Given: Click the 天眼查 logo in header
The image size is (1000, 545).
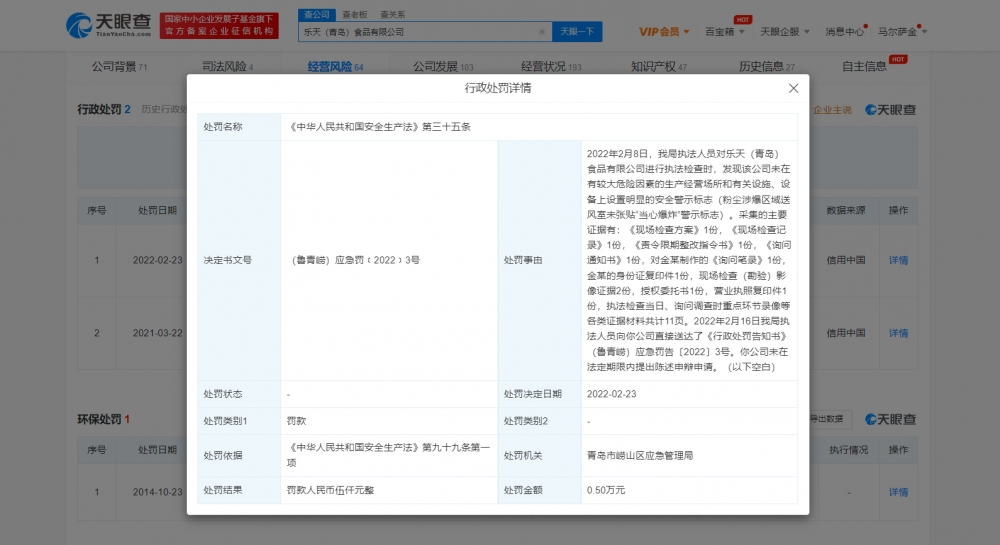Looking at the screenshot, I should coord(108,25).
